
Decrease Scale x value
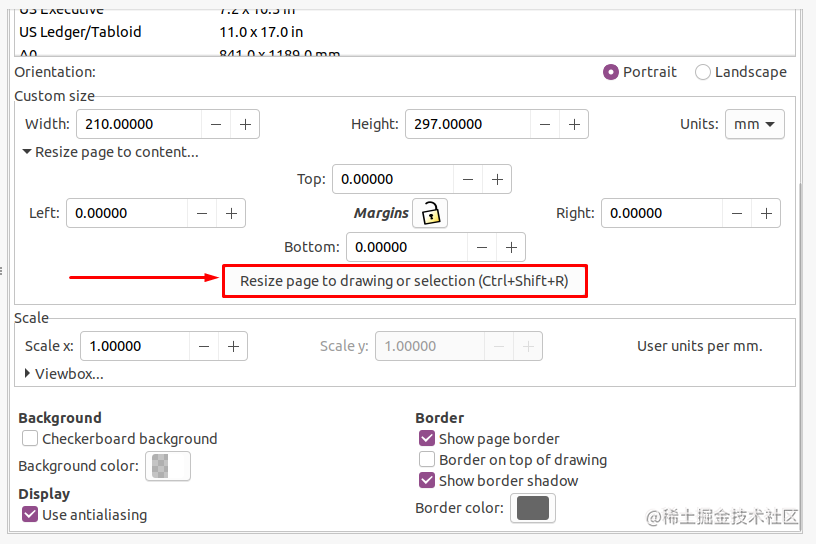204,346
